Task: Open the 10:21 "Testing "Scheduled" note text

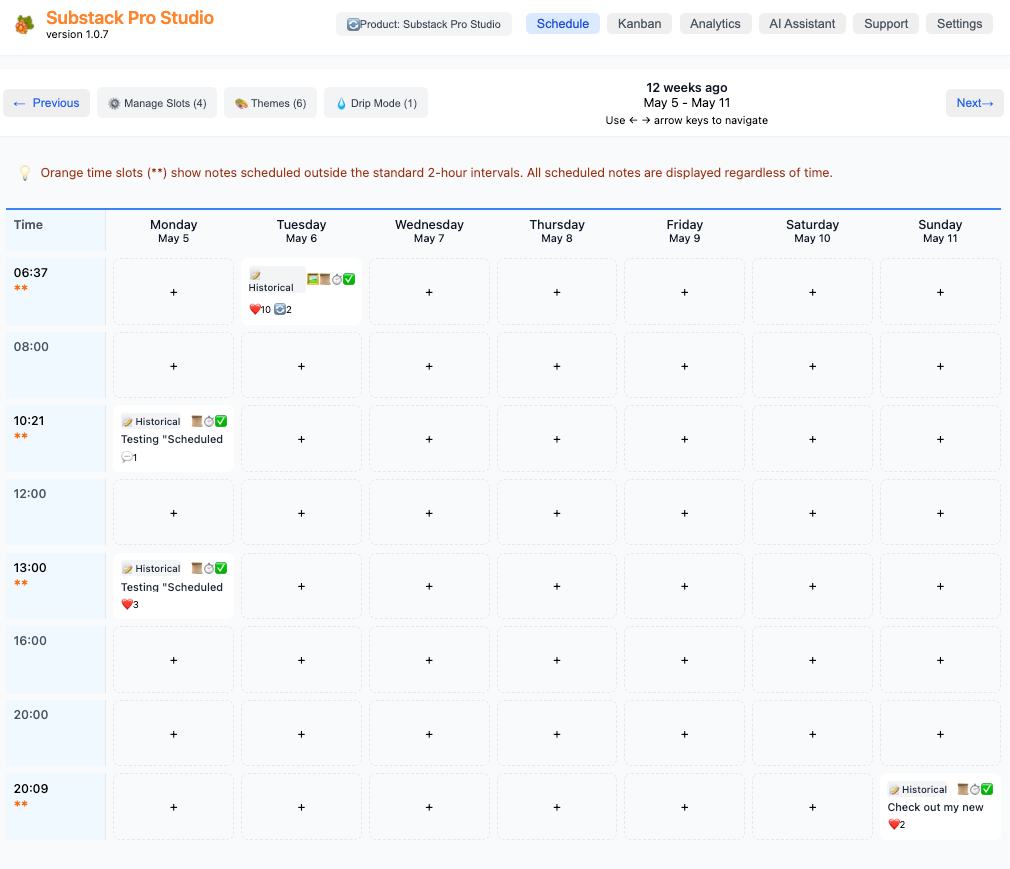Action: tap(172, 439)
